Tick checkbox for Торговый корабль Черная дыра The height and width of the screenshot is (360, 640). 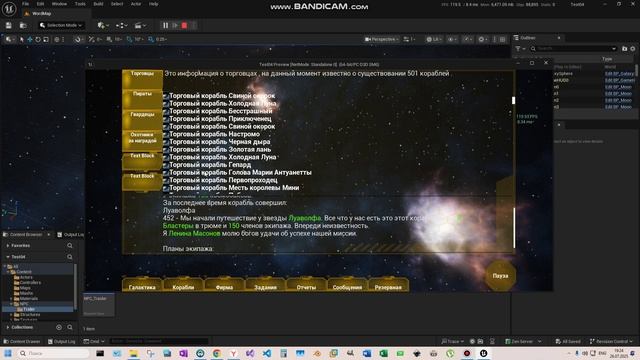tap(166, 142)
